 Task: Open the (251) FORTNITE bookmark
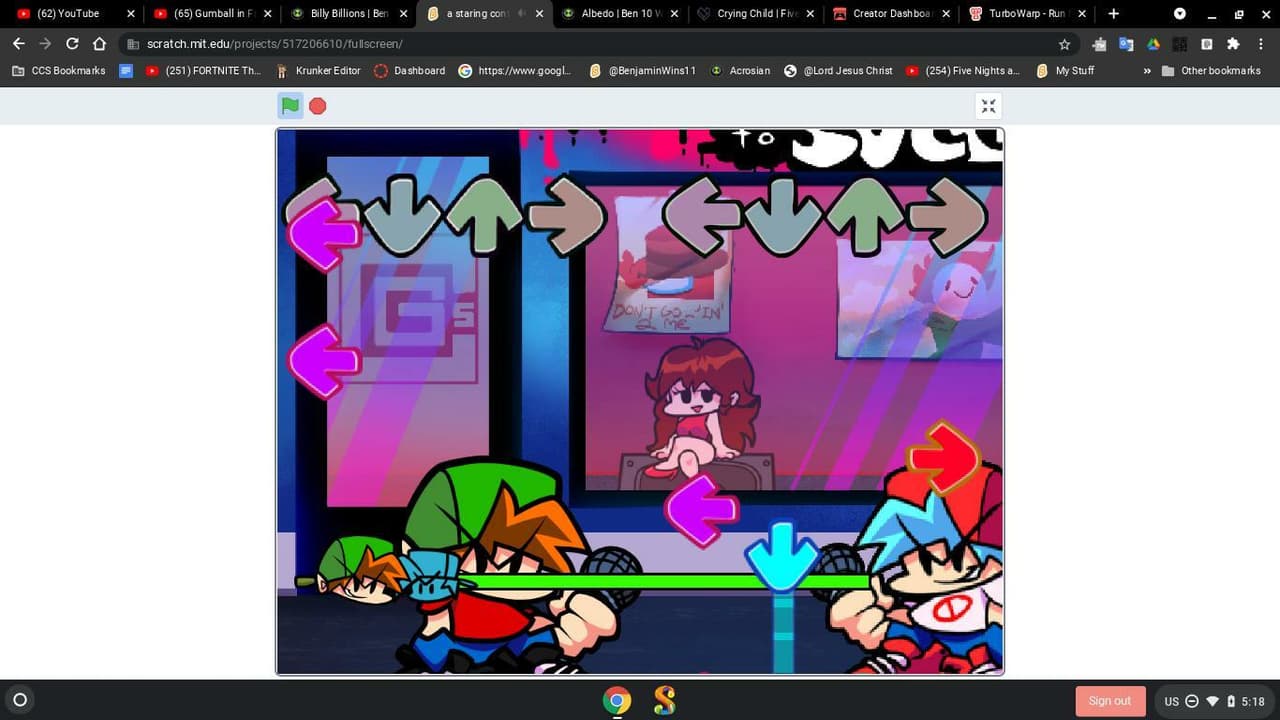(204, 71)
